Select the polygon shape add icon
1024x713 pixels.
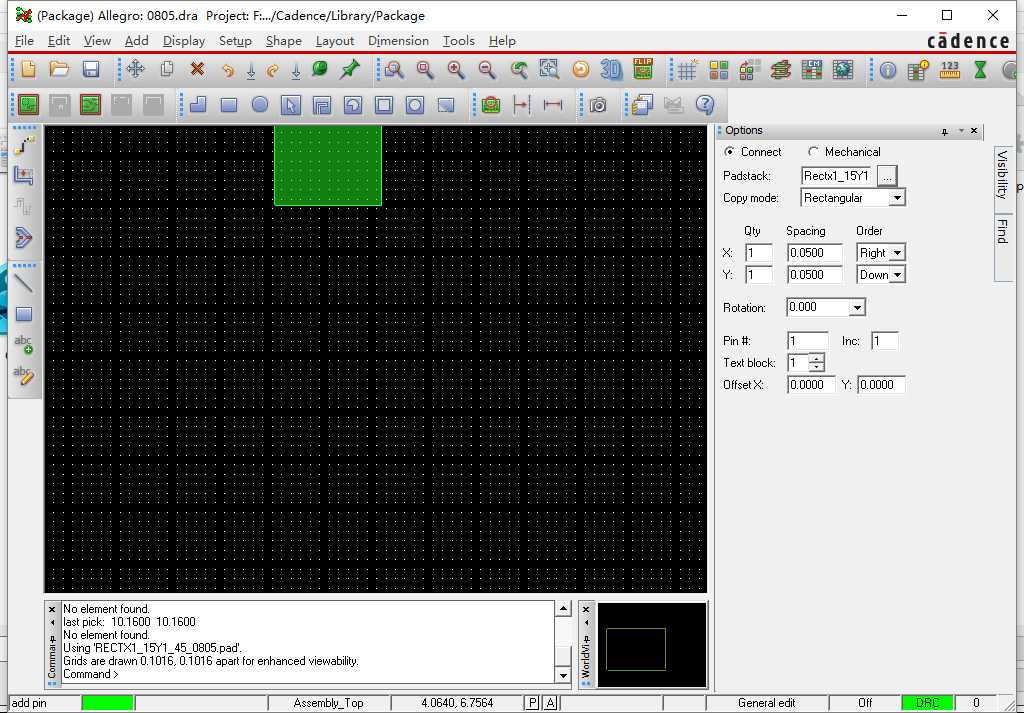coord(197,104)
